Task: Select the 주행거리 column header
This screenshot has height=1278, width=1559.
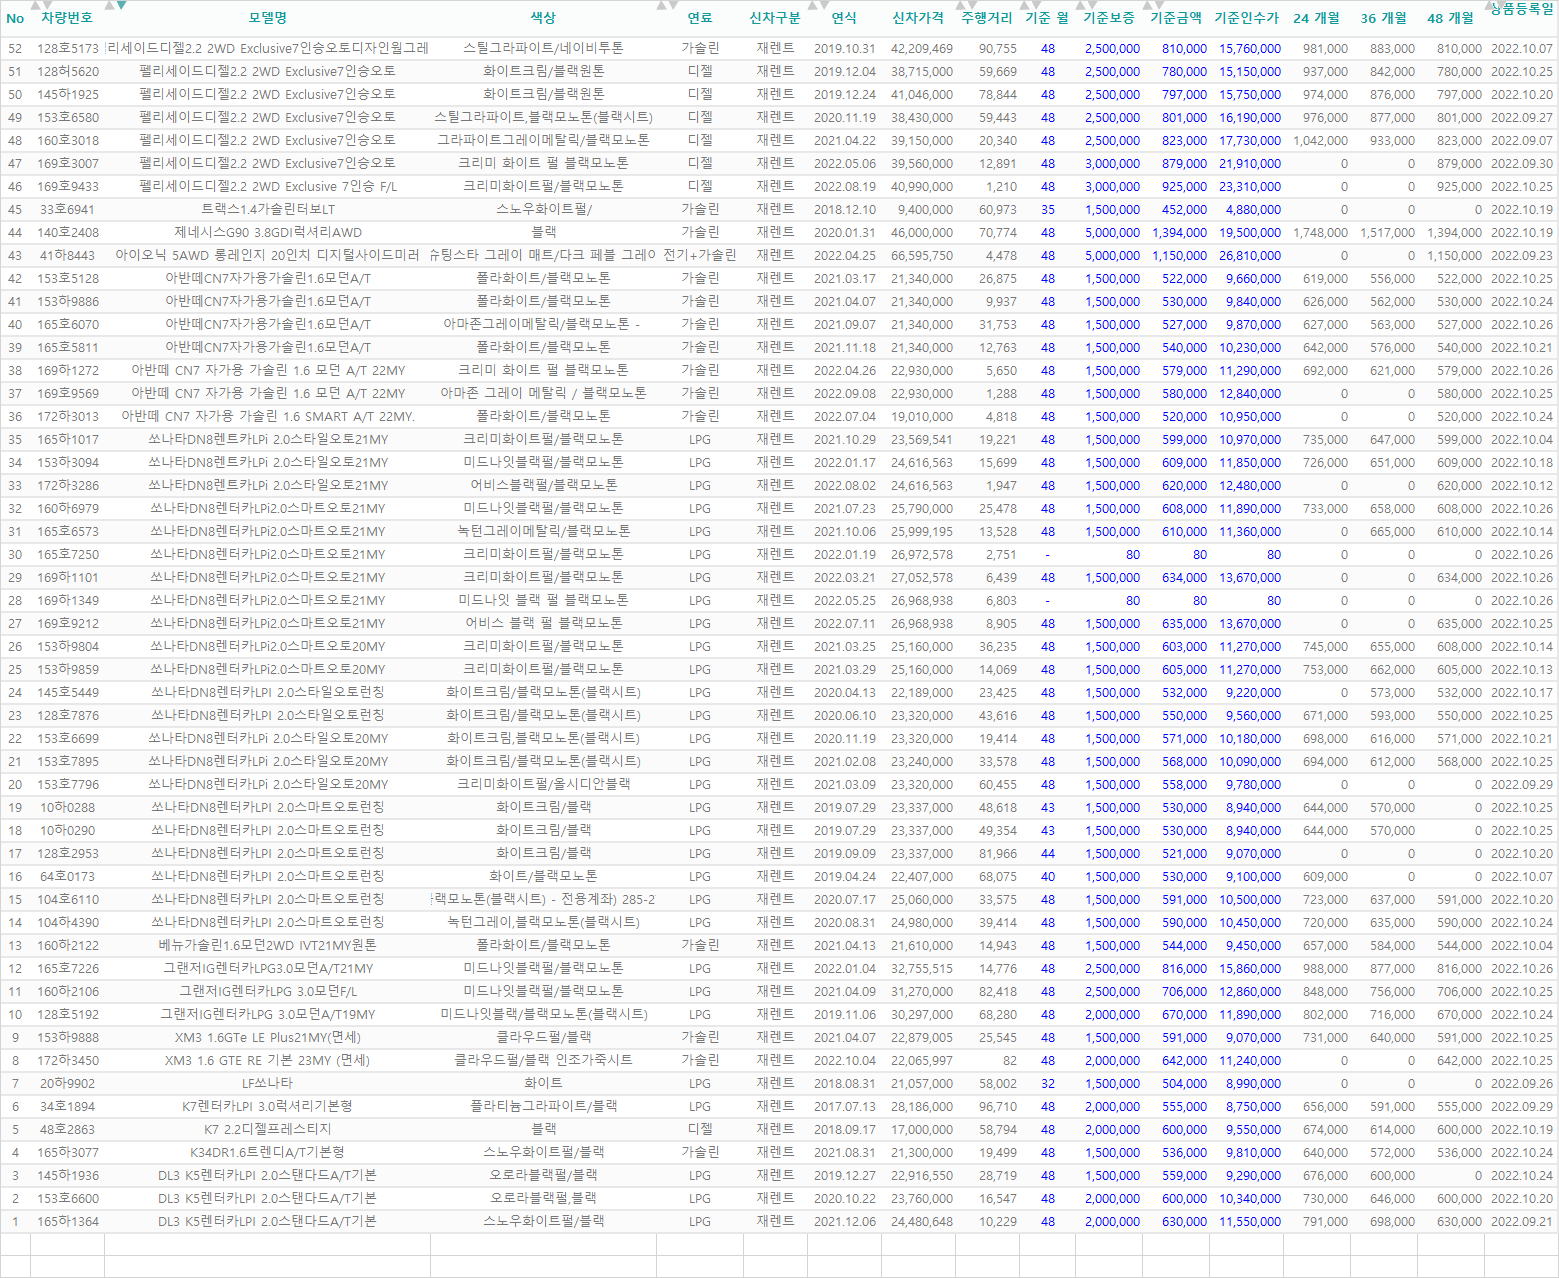Action: 987,18
